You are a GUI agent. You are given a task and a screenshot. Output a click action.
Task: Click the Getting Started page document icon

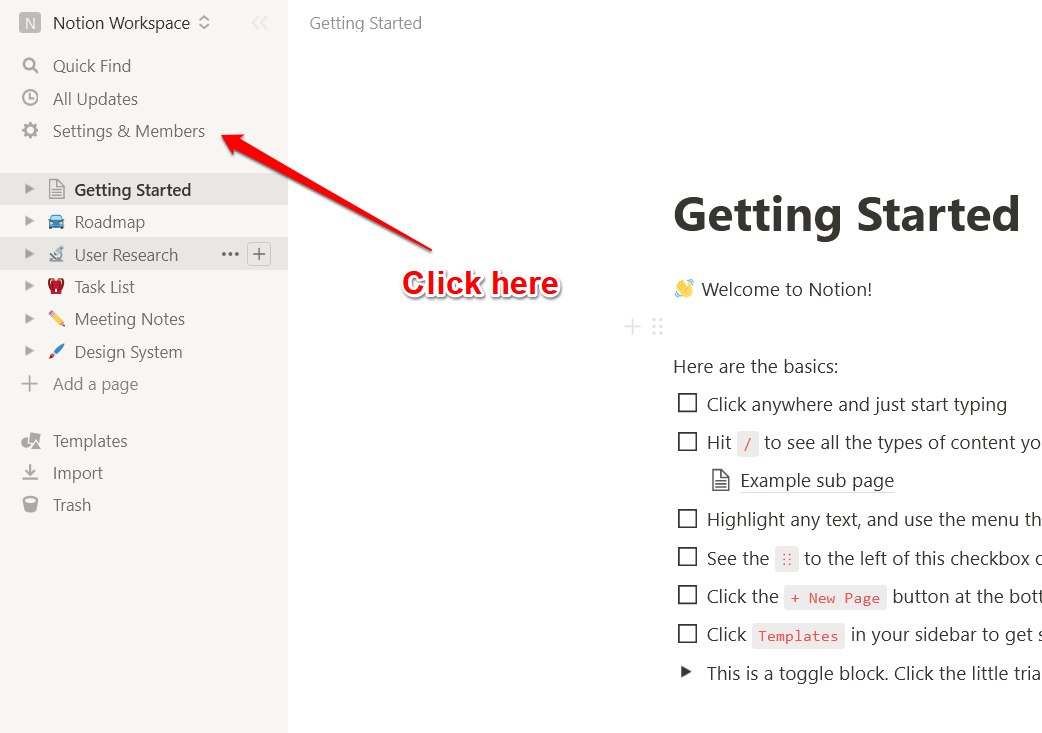pos(56,189)
